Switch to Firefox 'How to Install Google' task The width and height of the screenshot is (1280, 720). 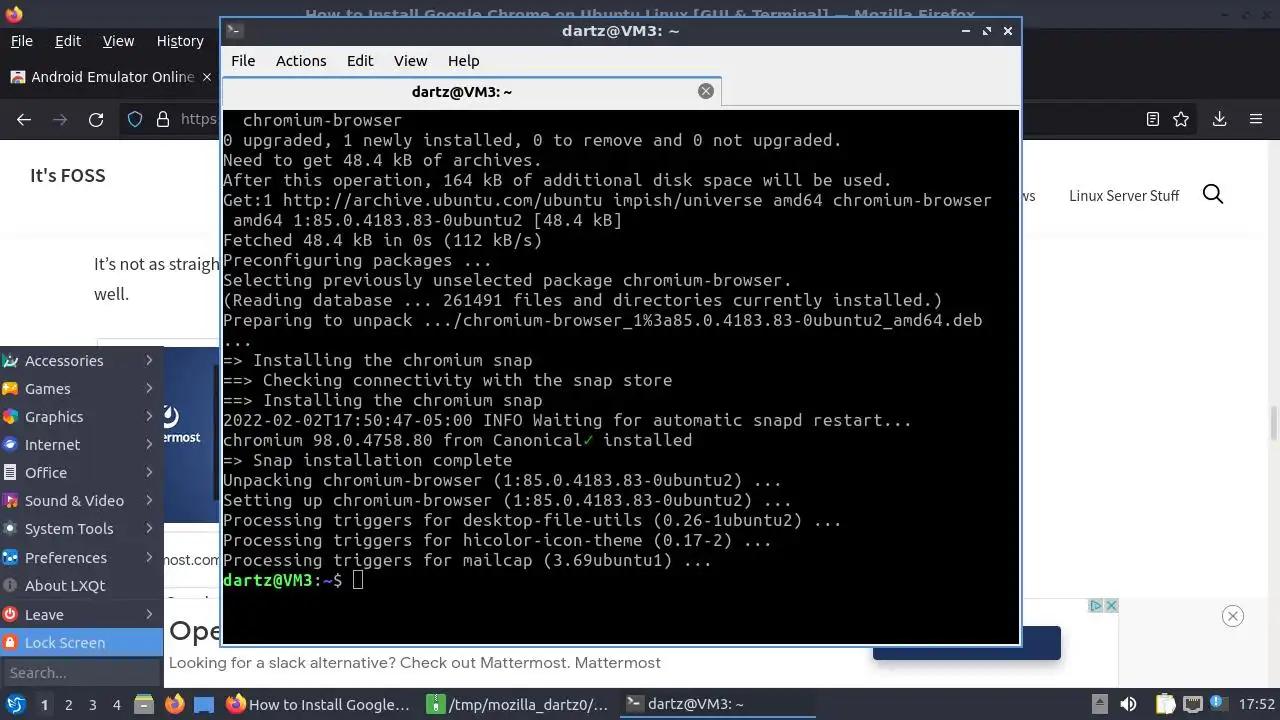click(x=319, y=704)
